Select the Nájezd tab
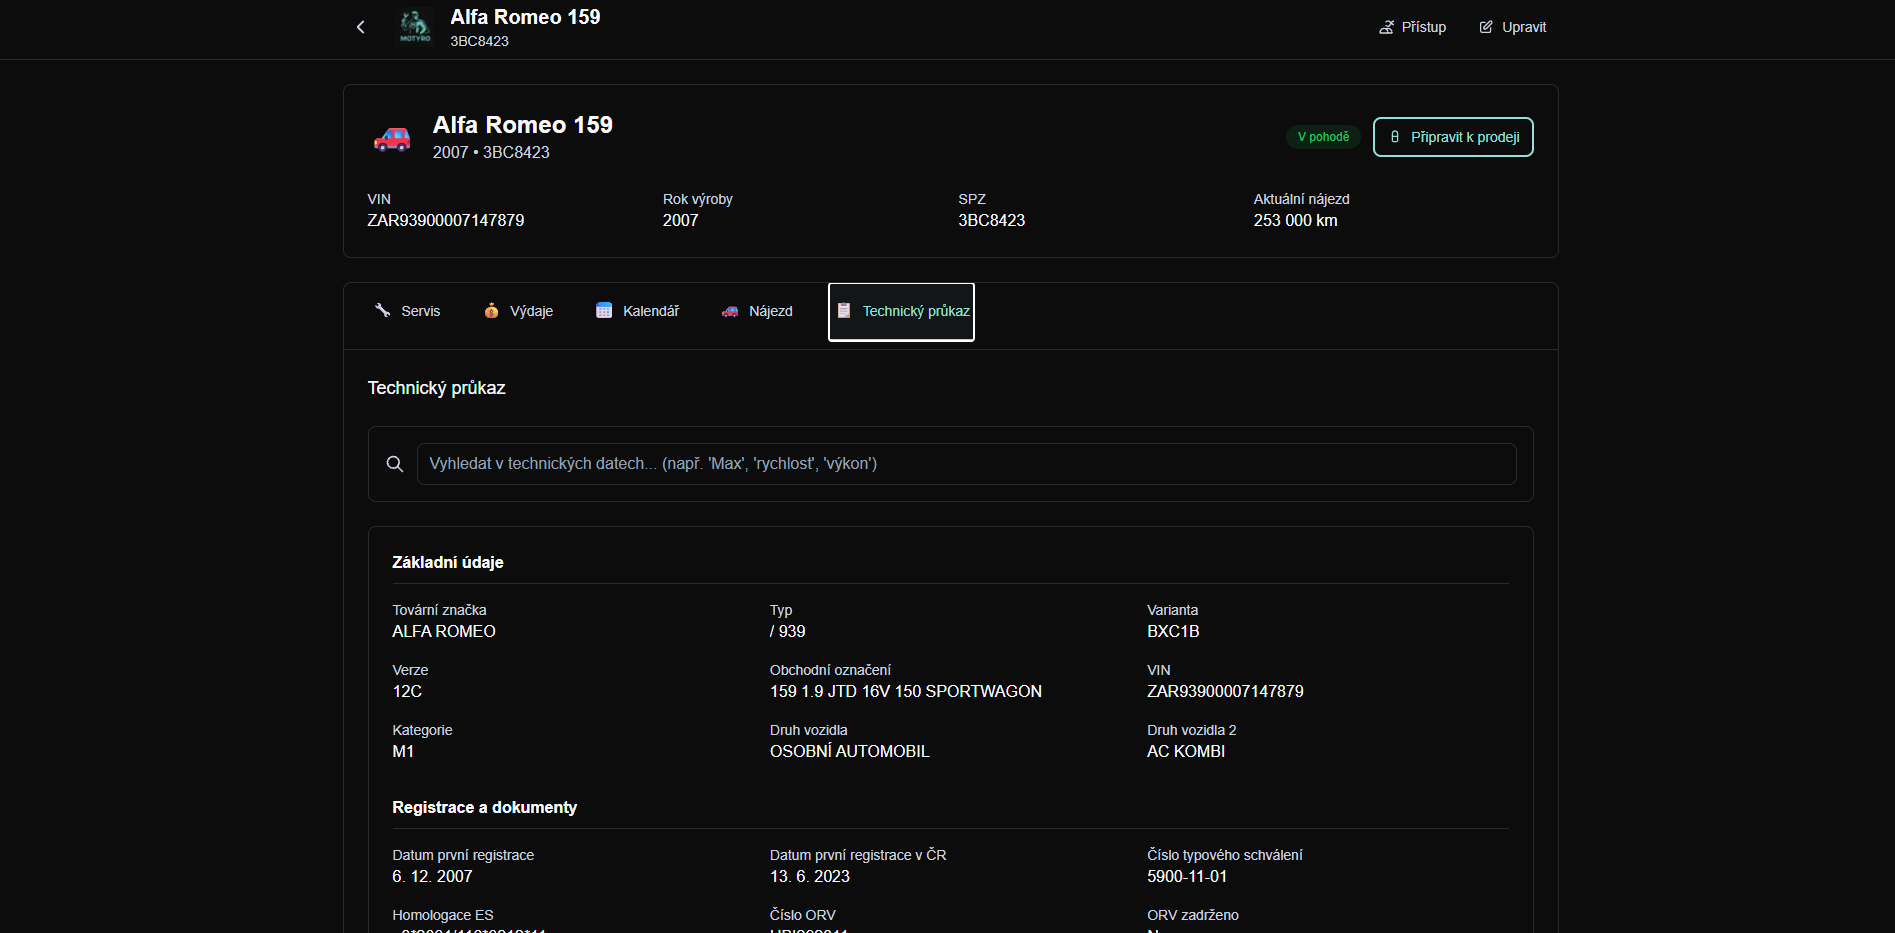1895x933 pixels. click(757, 311)
